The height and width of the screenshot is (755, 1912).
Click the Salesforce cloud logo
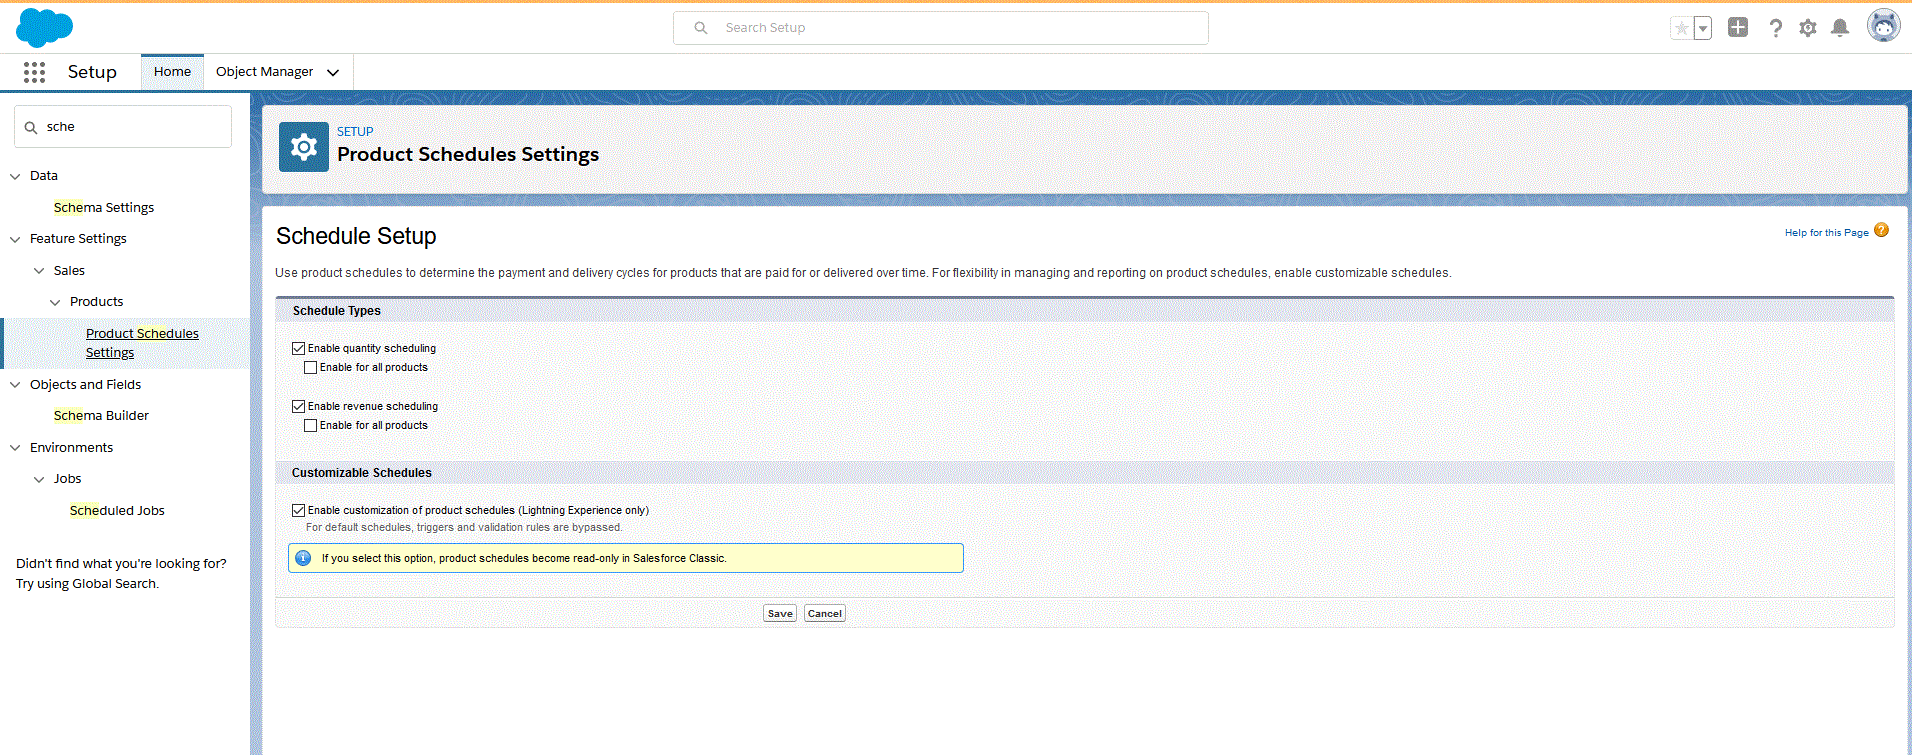[44, 27]
